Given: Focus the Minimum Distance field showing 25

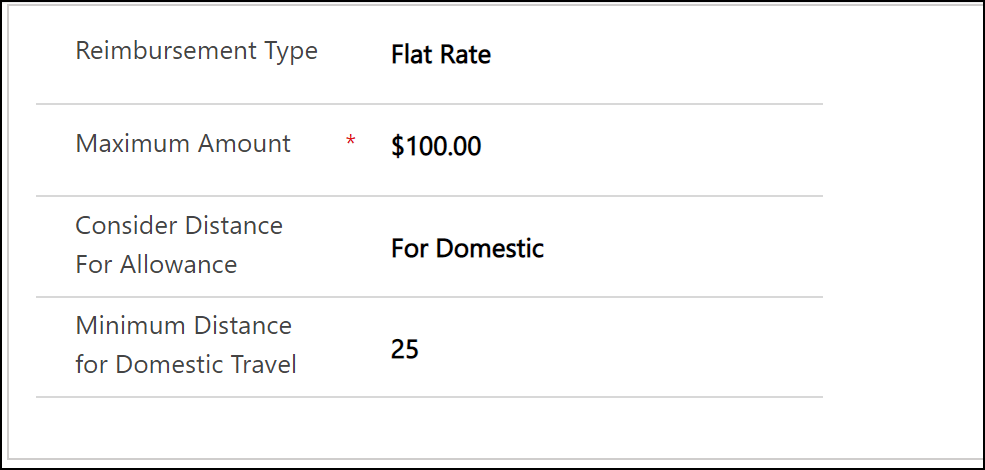Looking at the screenshot, I should click(x=405, y=350).
